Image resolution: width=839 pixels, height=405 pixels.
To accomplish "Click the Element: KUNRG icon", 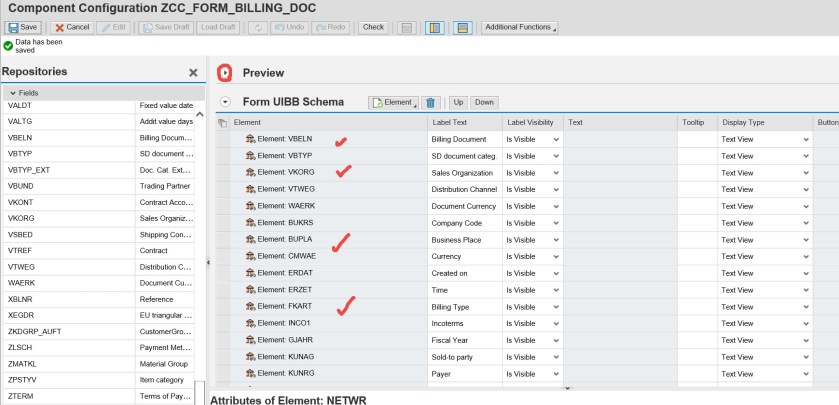I will 250,373.
